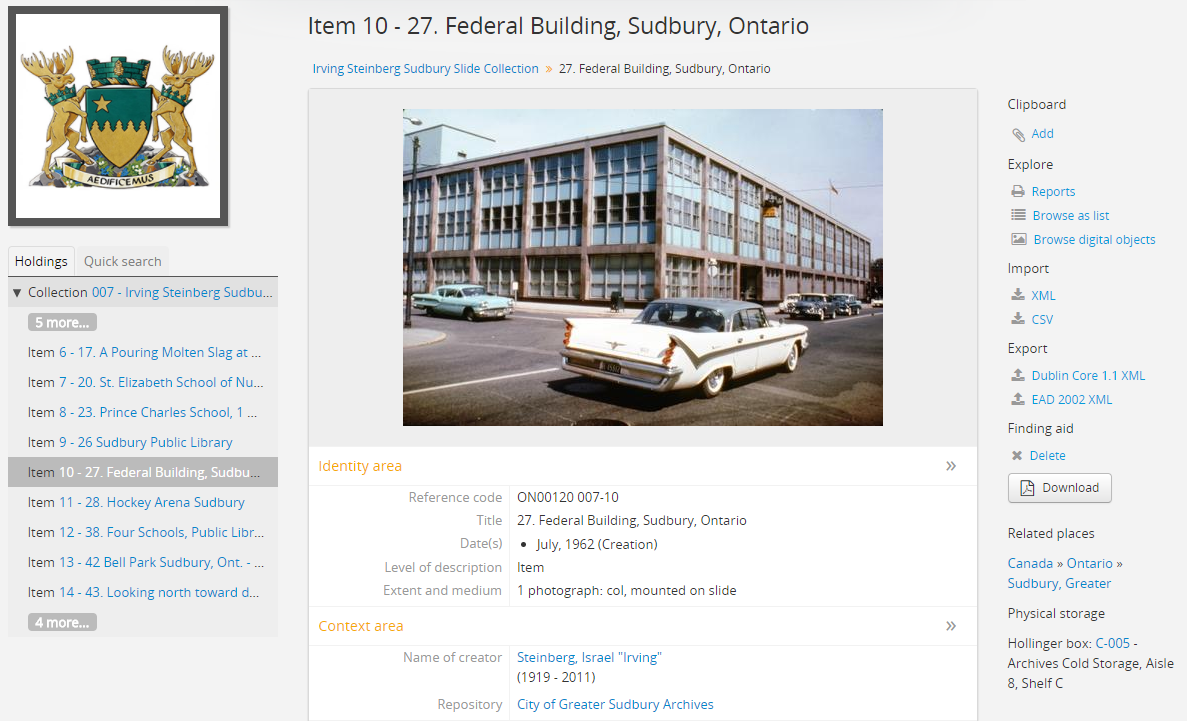The height and width of the screenshot is (721, 1187).
Task: Open the Irving Steinberg Sudbury Slide Collection breadcrumb
Action: coord(425,69)
